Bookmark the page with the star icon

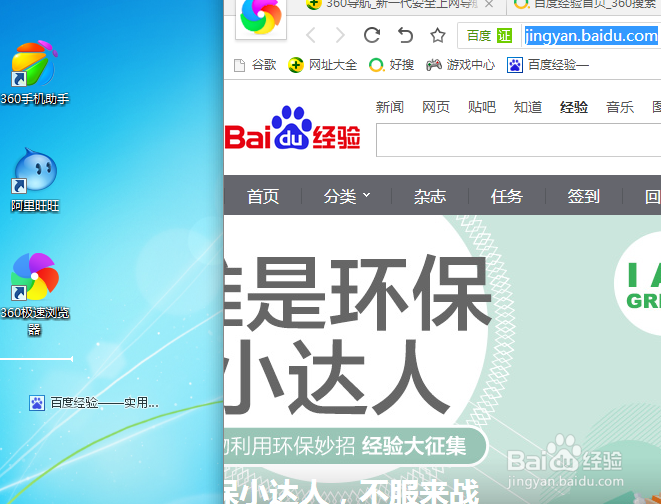(x=438, y=35)
